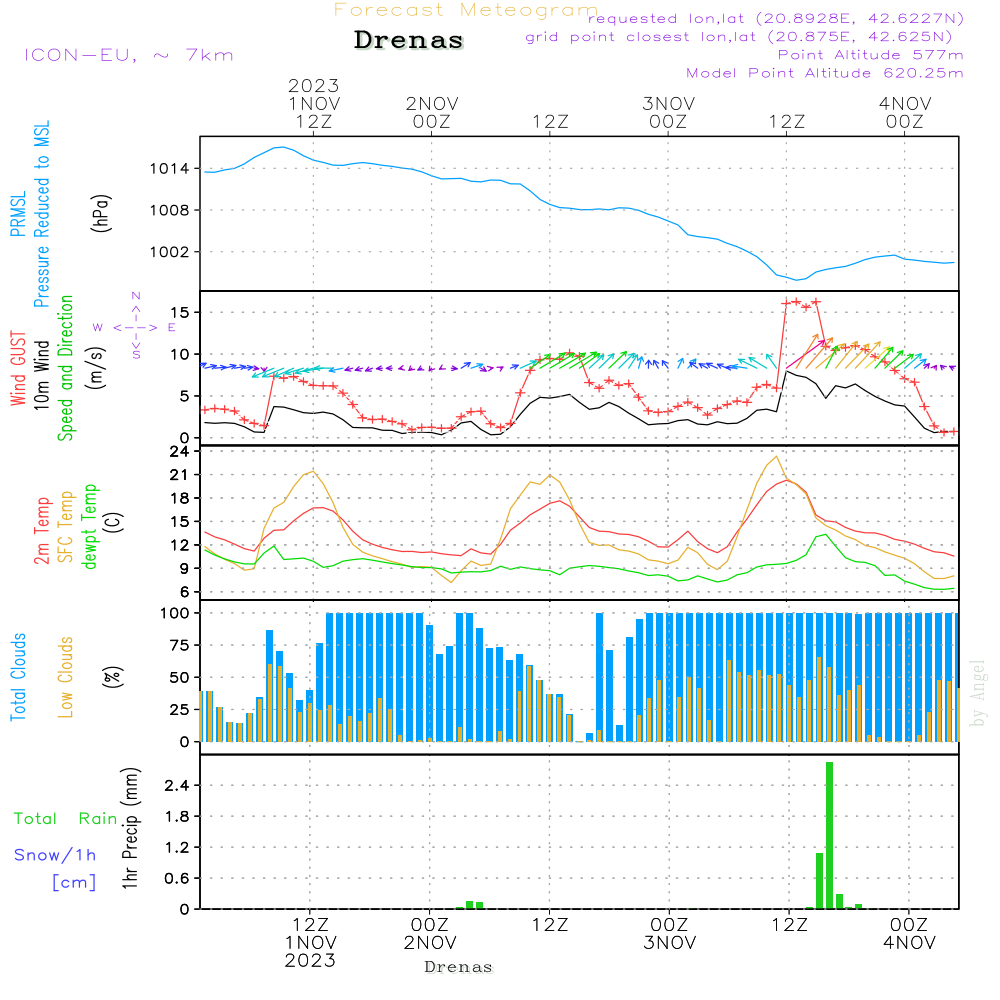Click the bottom axis 00Z 2NOV label
The image size is (1000, 1000).
point(430,934)
